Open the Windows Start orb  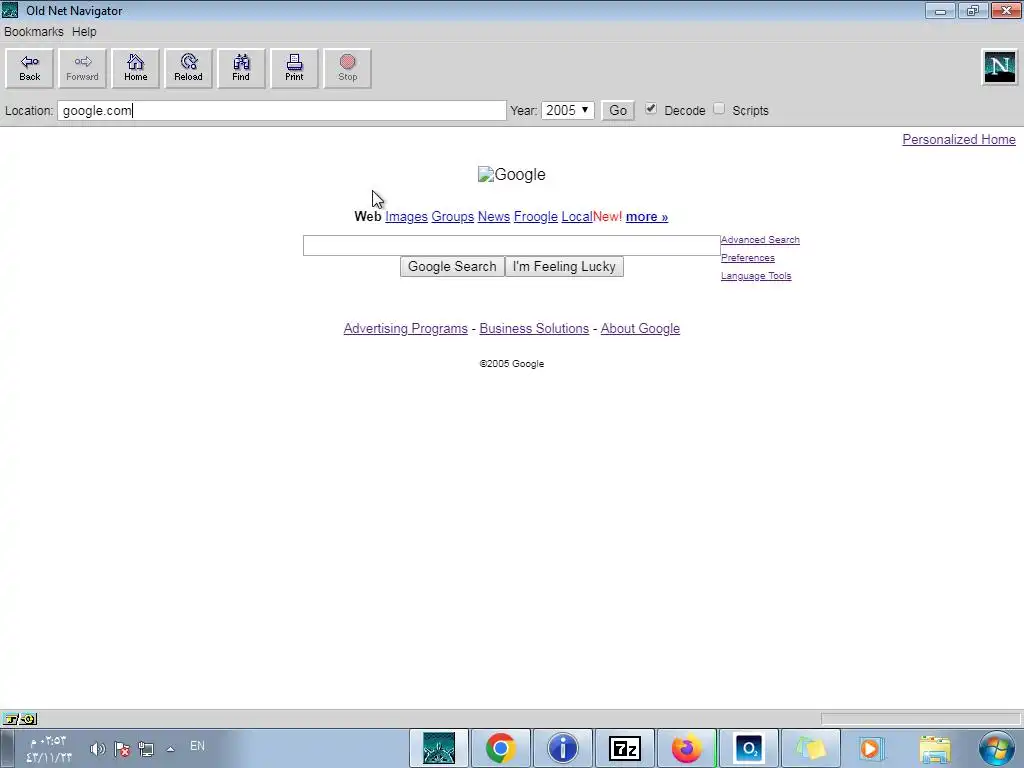pyautogui.click(x=997, y=748)
